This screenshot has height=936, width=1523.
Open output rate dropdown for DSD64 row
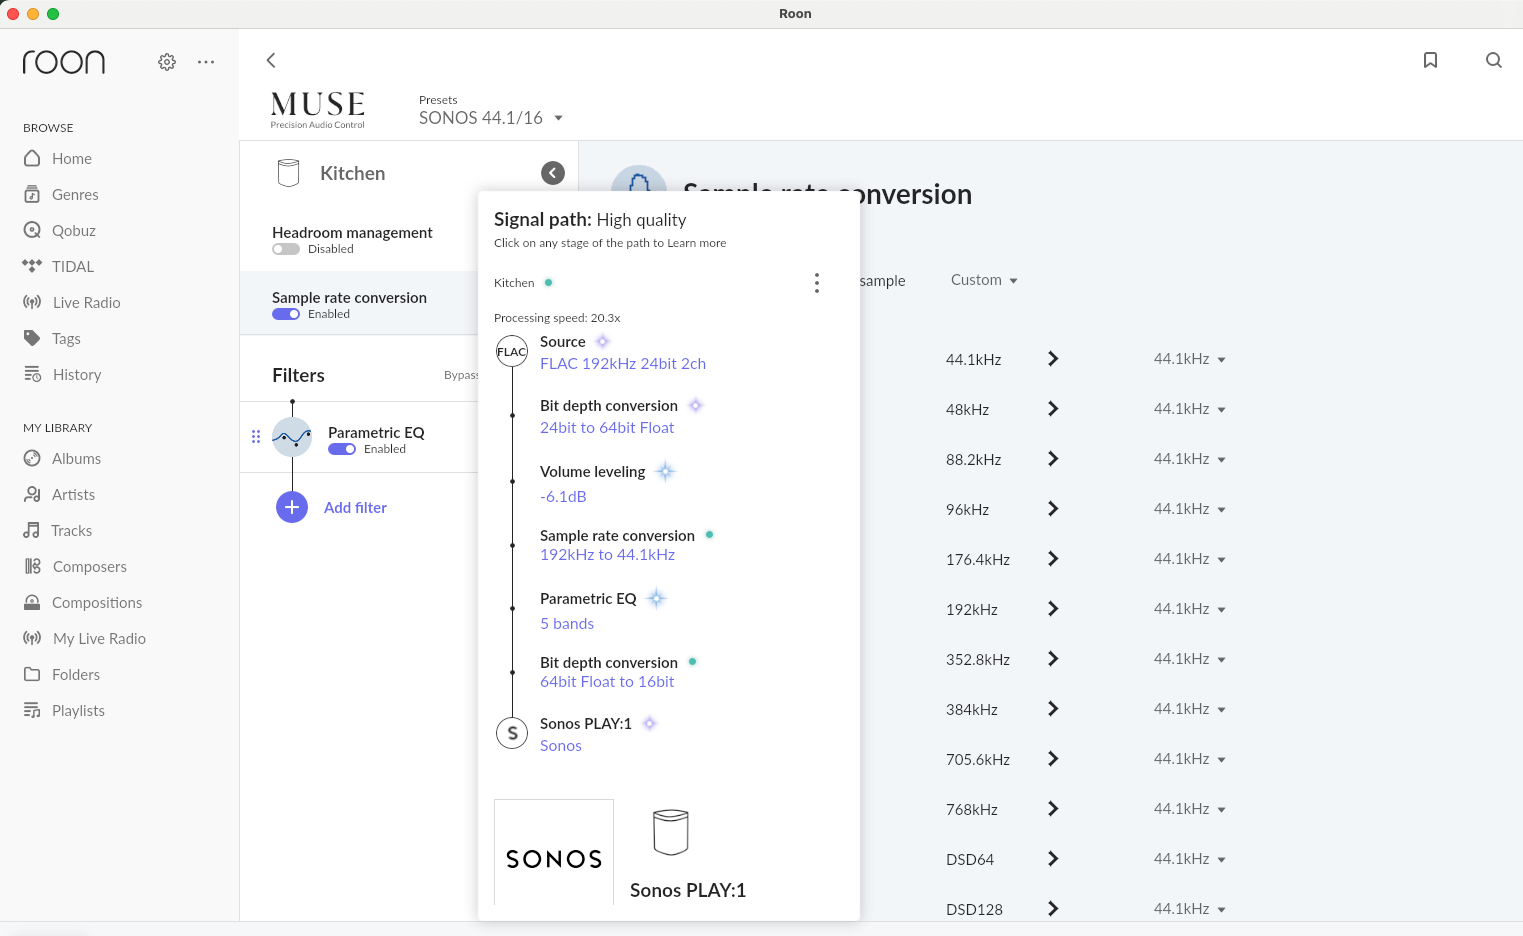(x=1189, y=859)
